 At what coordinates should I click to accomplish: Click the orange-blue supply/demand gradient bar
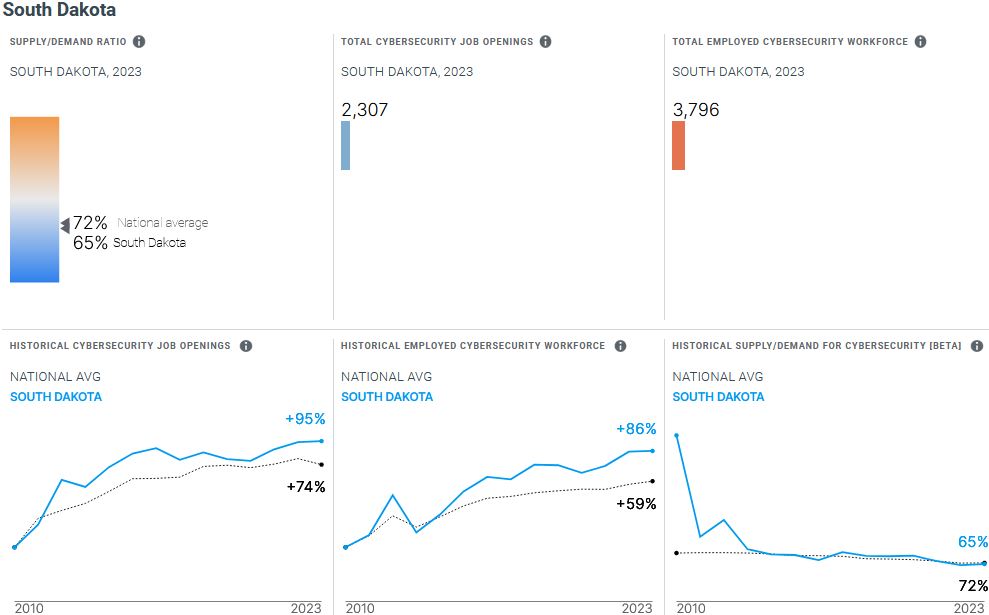coord(35,199)
